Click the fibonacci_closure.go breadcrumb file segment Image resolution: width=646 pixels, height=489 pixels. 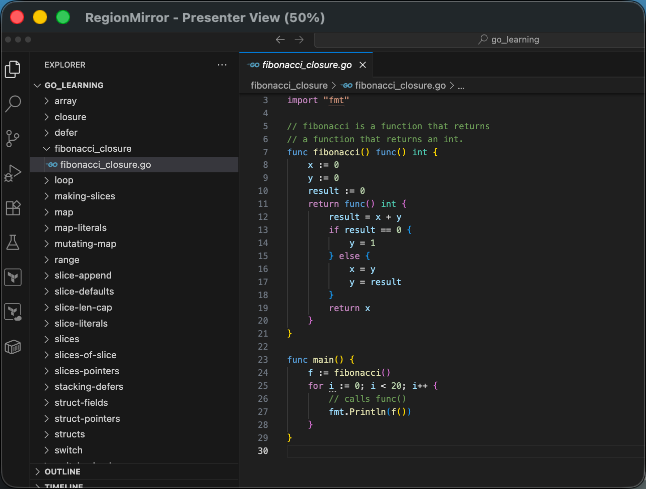pos(398,86)
